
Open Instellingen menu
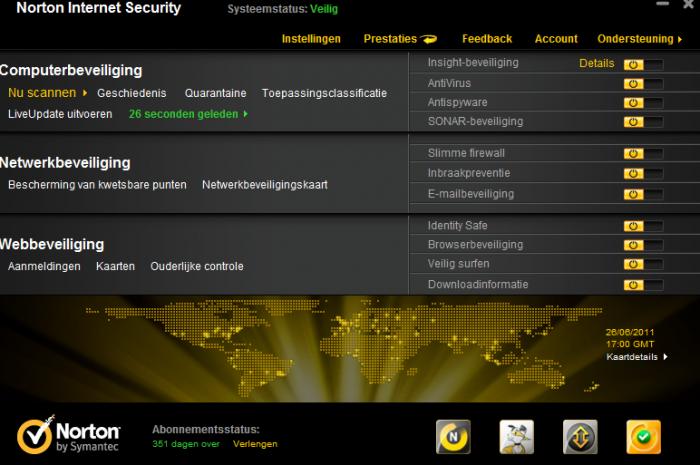point(311,39)
